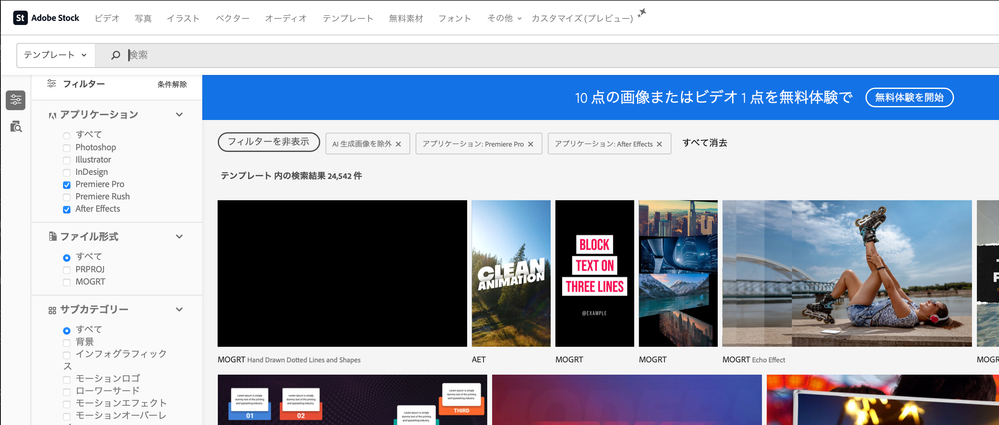
Task: Click the search magnifier icon
Action: (115, 55)
